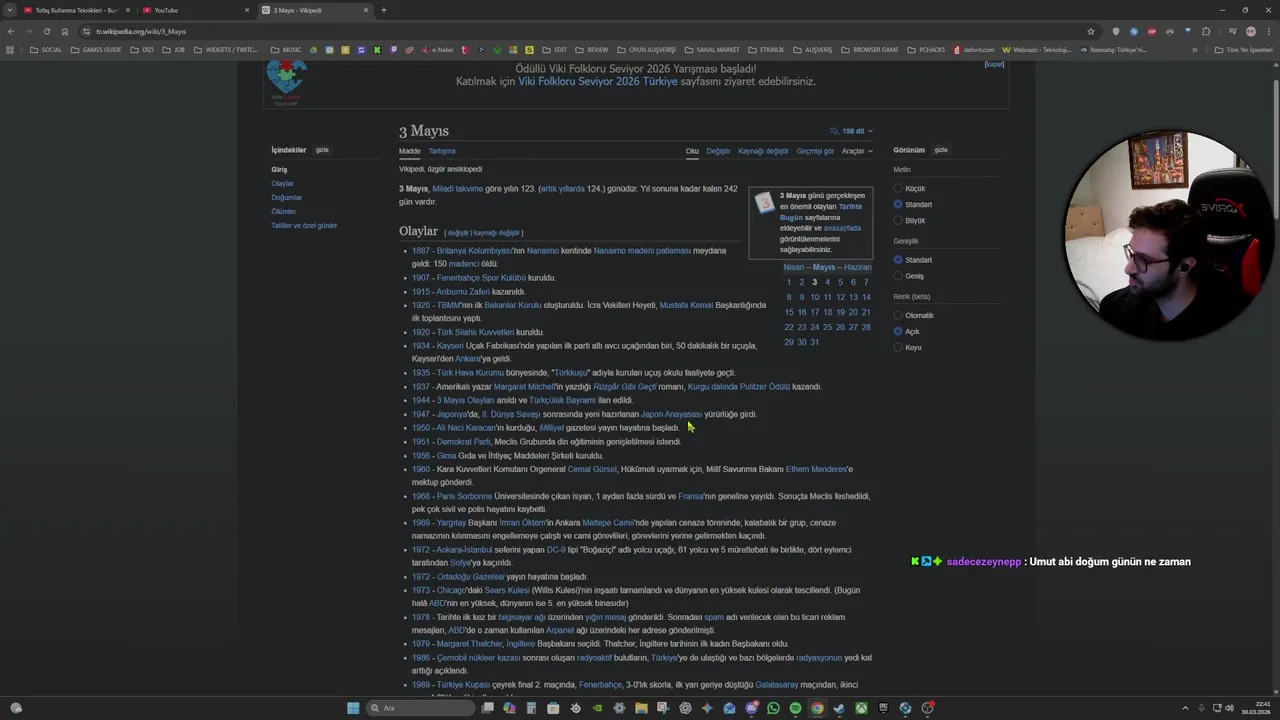
Task: Jump to Doğumlar in contents
Action: pos(286,197)
